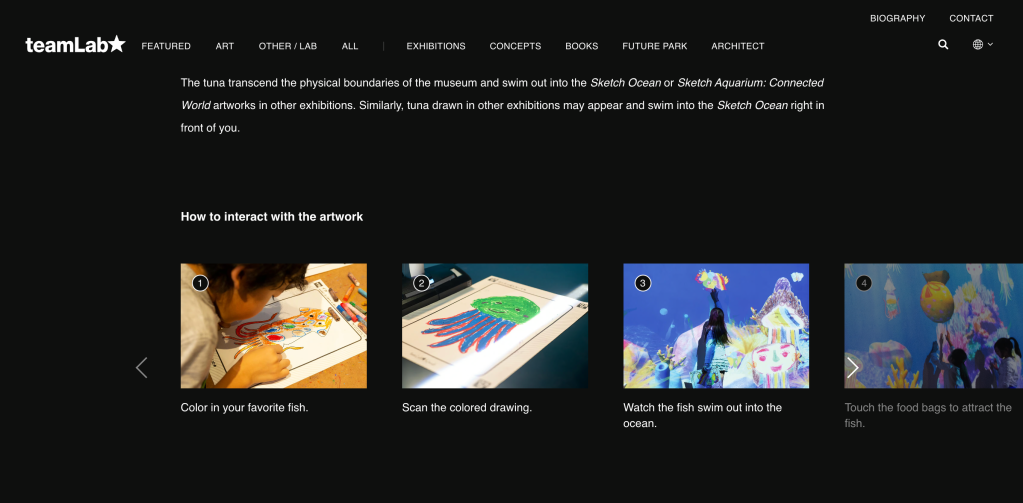Open FUTURE PARK navigation link
This screenshot has width=1023, height=503.
(654, 46)
